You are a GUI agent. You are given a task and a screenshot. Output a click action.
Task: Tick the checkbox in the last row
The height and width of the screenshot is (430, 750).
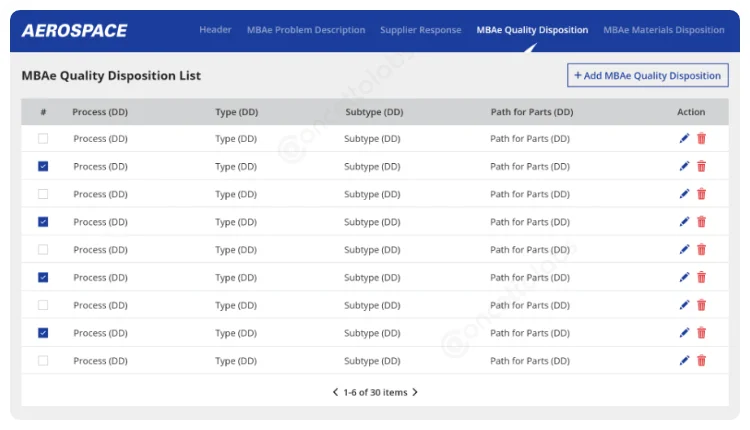tap(43, 361)
